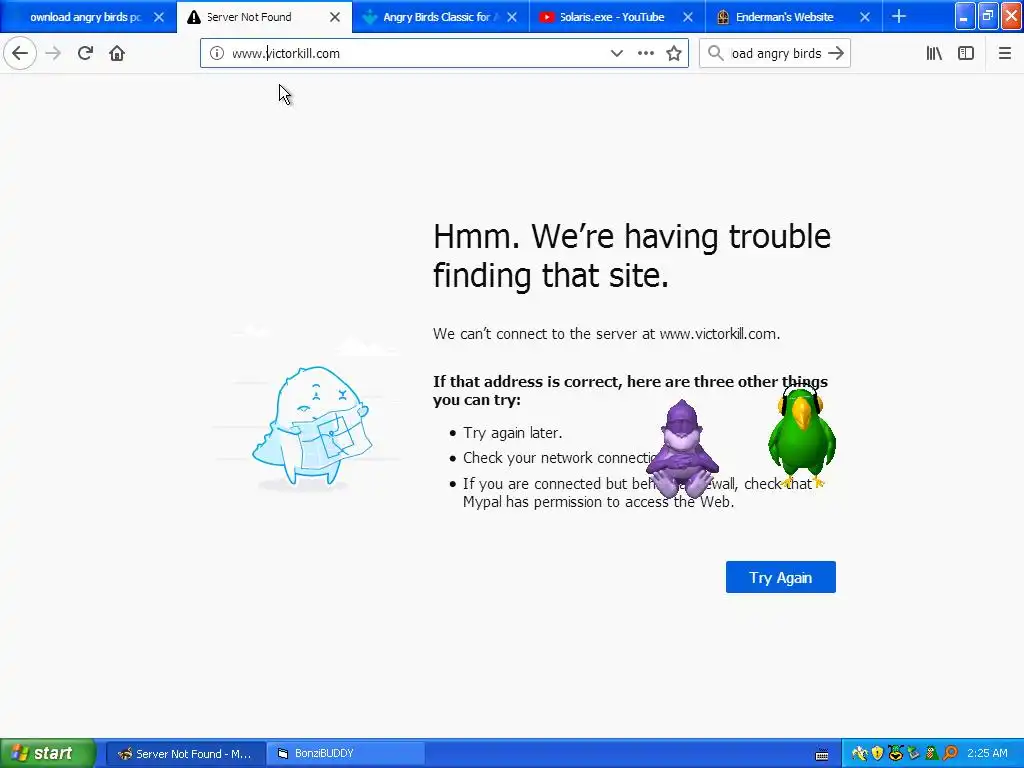The height and width of the screenshot is (768, 1024).
Task: Show site information for victorkill.com
Action: pos(217,54)
